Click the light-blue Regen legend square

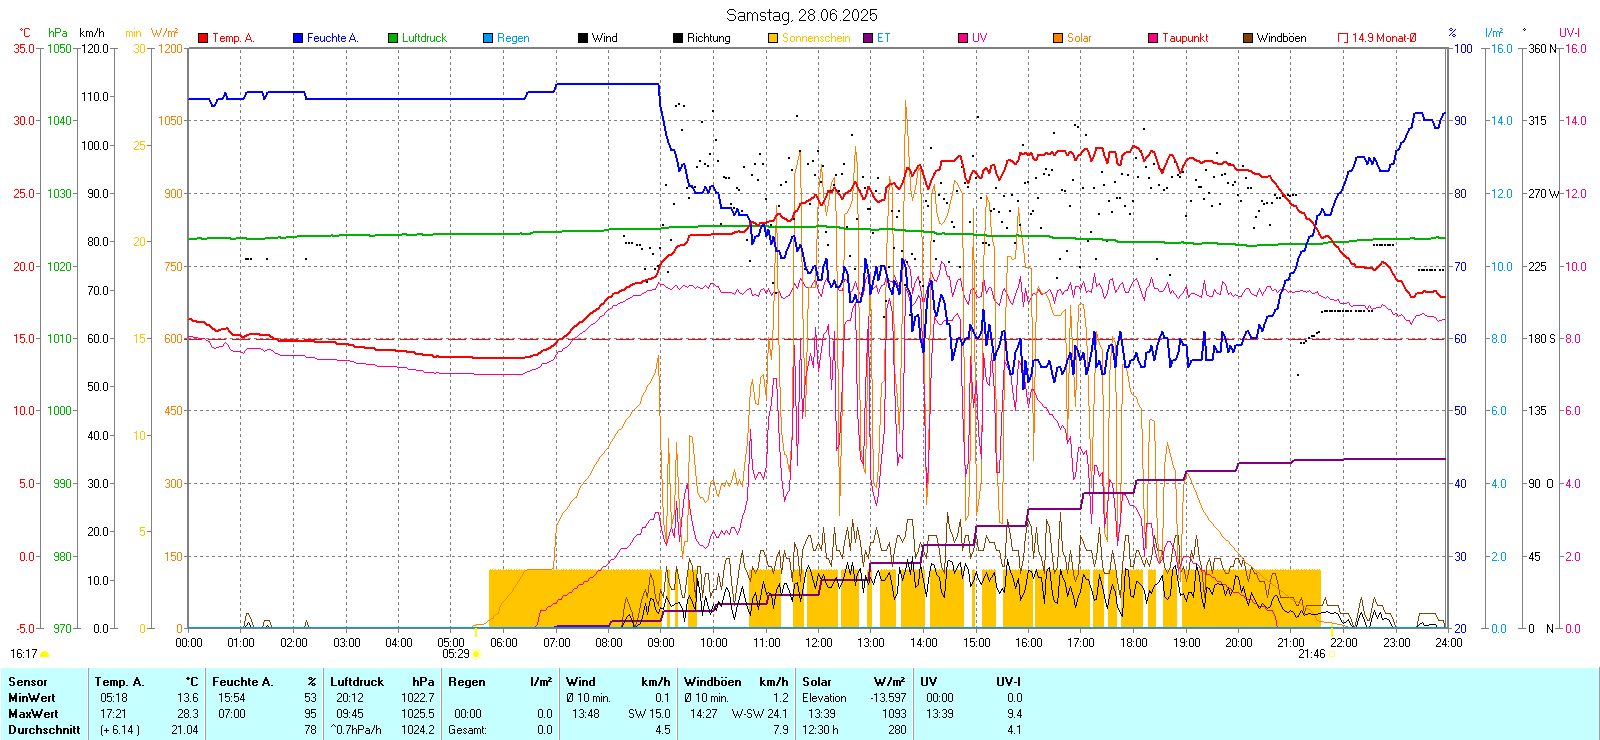[x=488, y=38]
